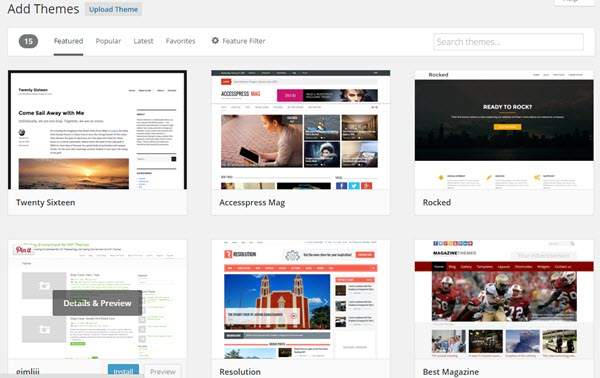The image size is (600, 378).
Task: Install the hovered theme with the Install button
Action: click(x=123, y=371)
